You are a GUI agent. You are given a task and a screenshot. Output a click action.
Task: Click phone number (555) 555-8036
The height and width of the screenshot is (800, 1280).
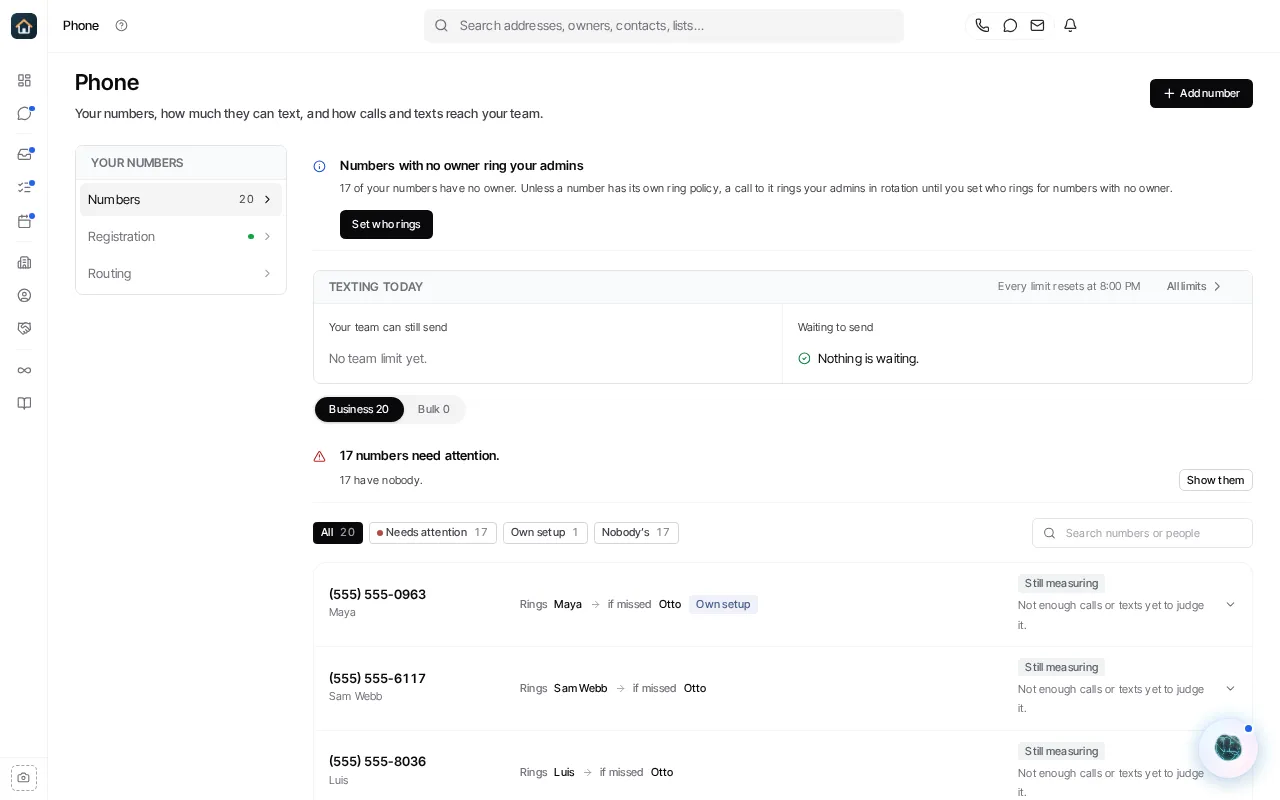(377, 761)
